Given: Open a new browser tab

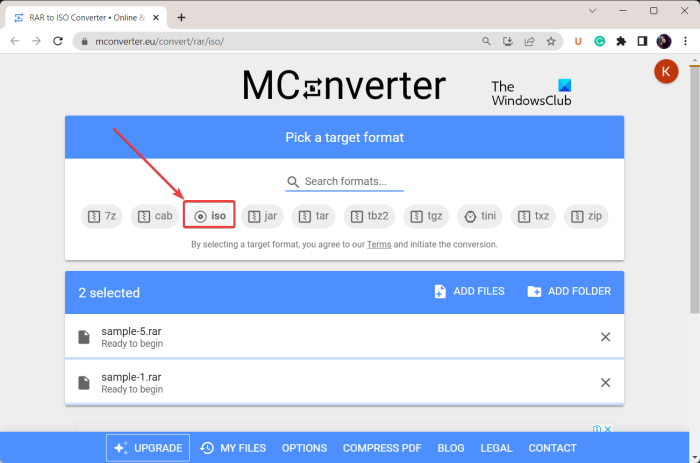Looking at the screenshot, I should click(181, 17).
